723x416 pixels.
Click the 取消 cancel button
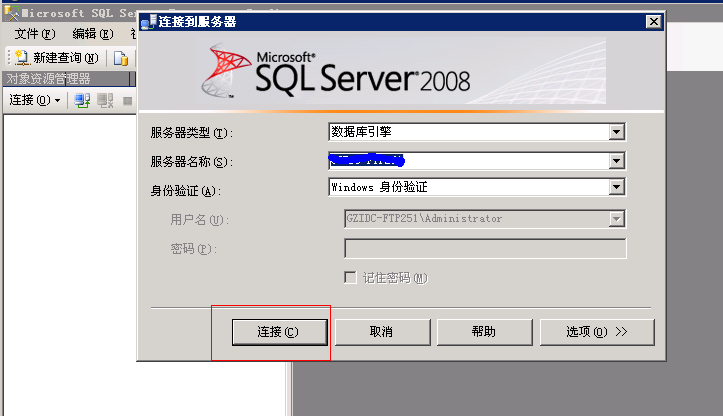pos(382,332)
